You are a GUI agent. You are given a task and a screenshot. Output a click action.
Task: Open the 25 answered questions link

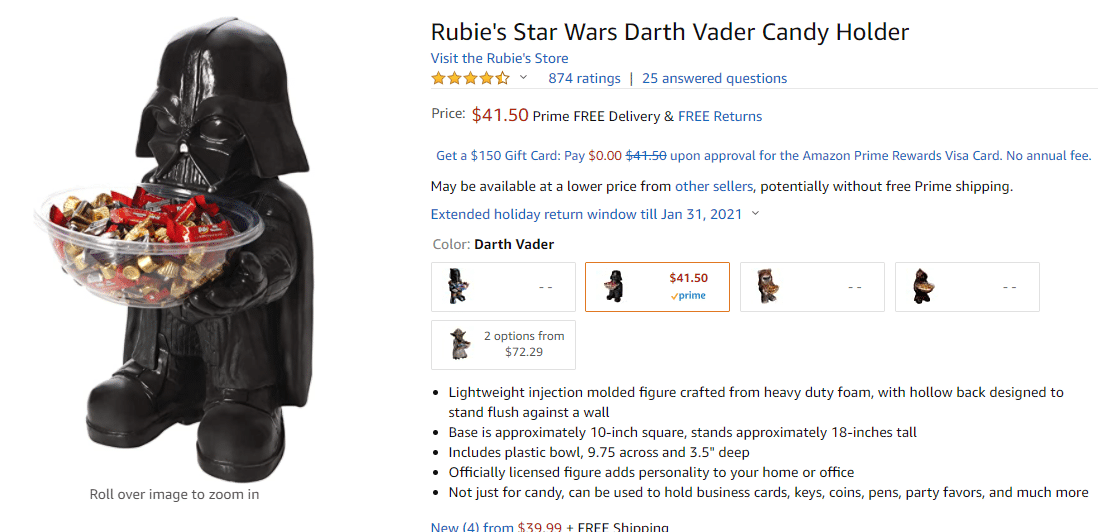pyautogui.click(x=714, y=78)
